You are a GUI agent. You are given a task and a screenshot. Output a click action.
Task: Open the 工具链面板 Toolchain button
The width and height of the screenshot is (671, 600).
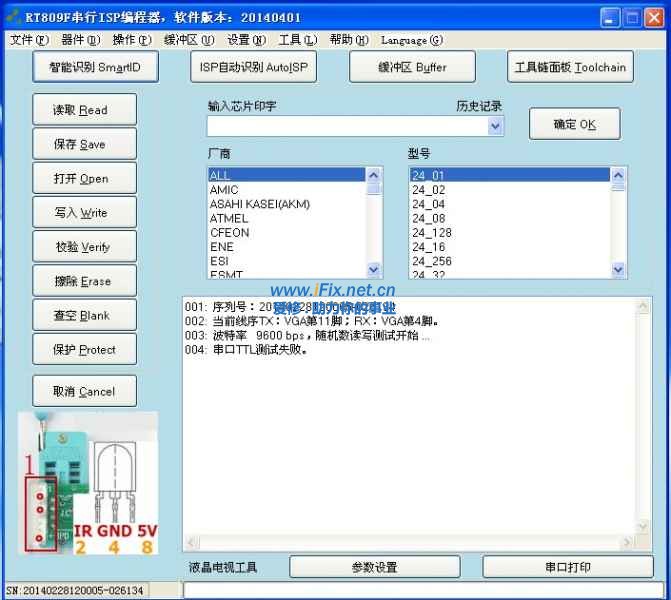pos(570,67)
